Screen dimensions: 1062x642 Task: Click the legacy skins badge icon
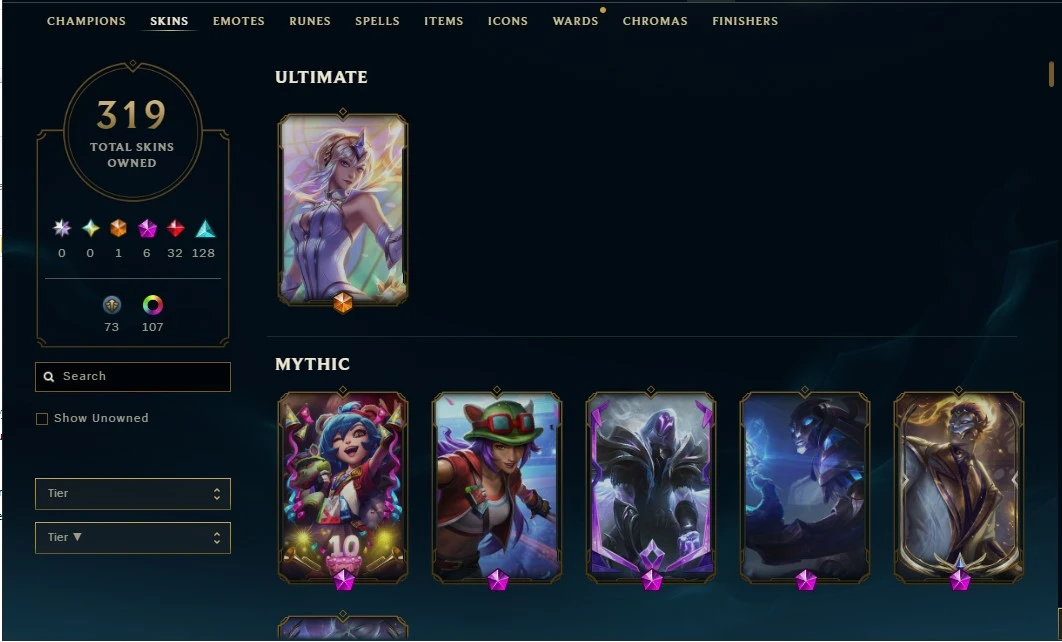tap(112, 305)
